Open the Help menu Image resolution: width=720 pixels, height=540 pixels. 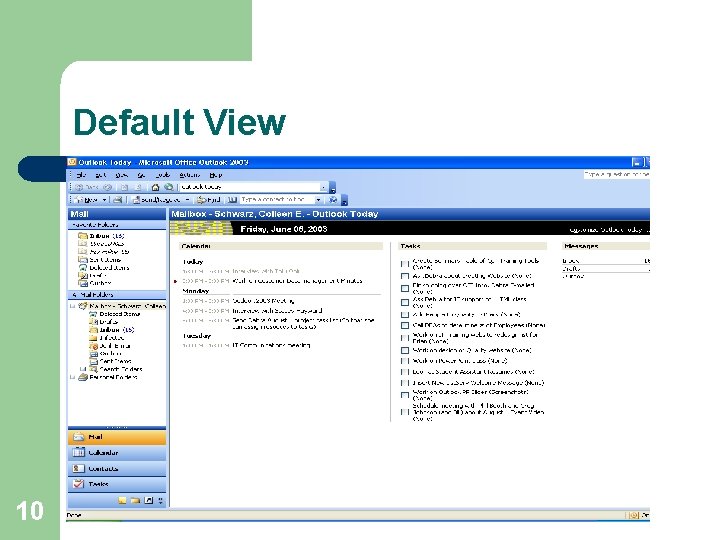point(215,175)
